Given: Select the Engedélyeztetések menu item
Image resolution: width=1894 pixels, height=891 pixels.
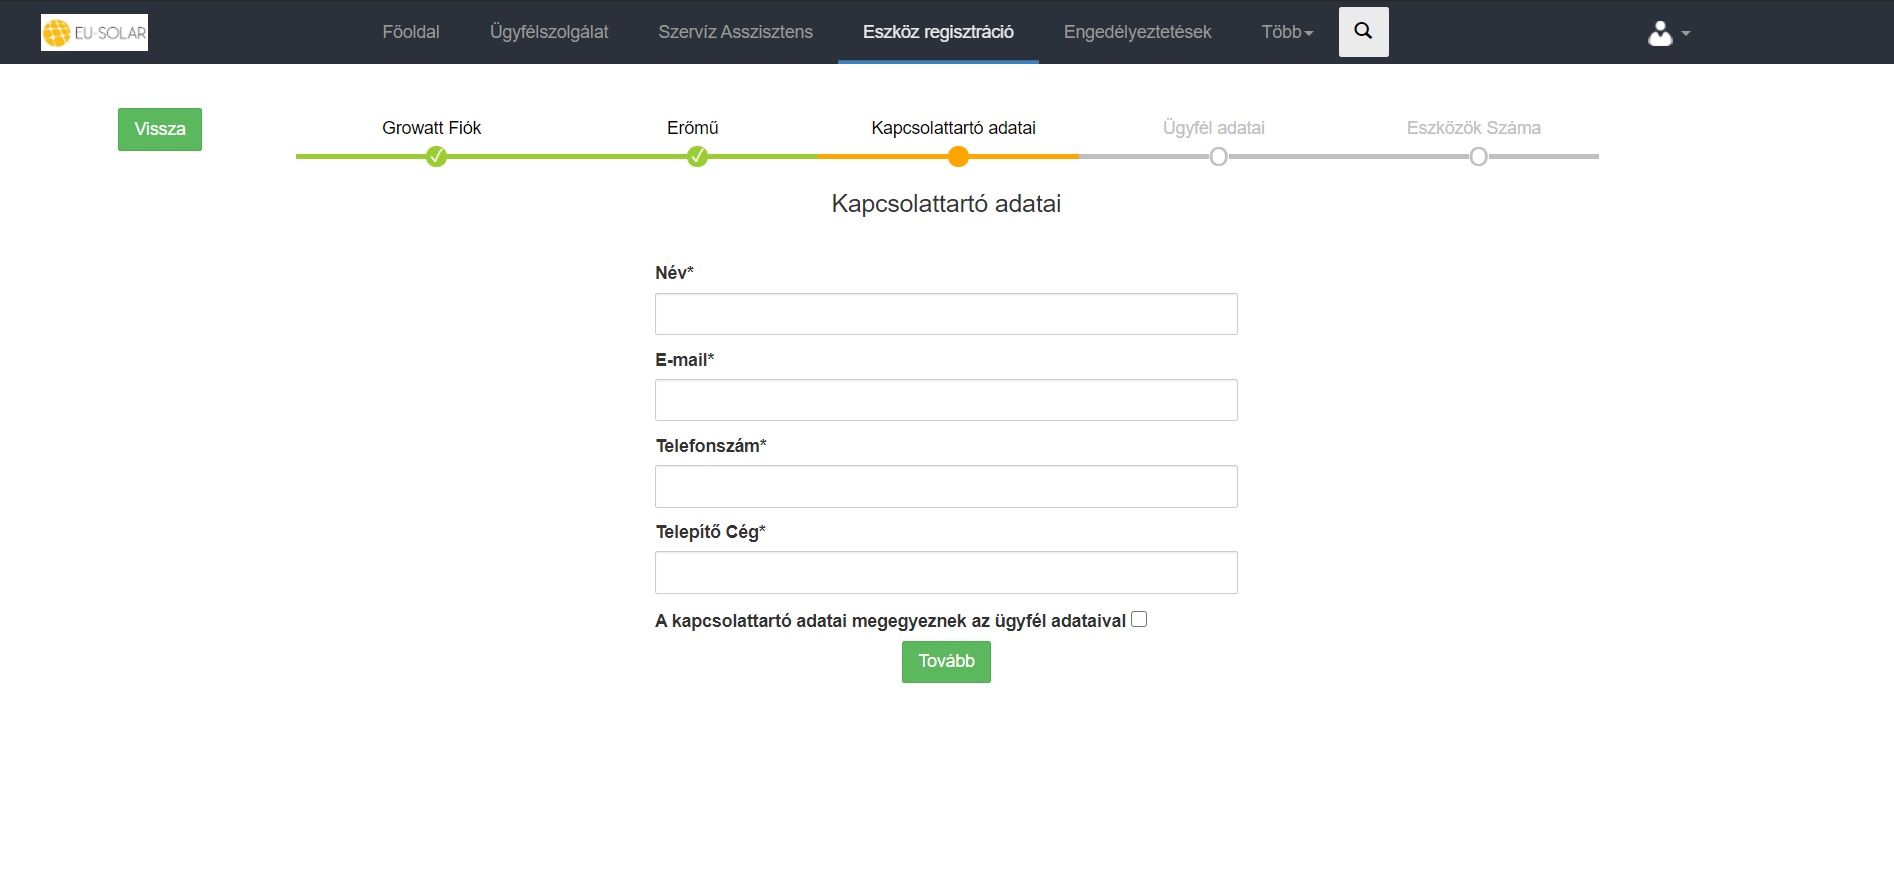Looking at the screenshot, I should coord(1137,32).
